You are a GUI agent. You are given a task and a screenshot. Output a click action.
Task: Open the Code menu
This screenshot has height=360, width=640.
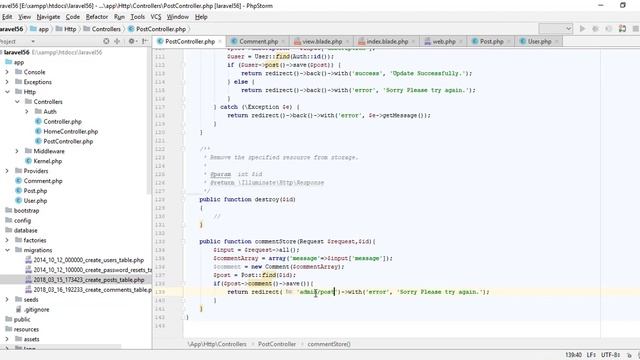[x=73, y=17]
